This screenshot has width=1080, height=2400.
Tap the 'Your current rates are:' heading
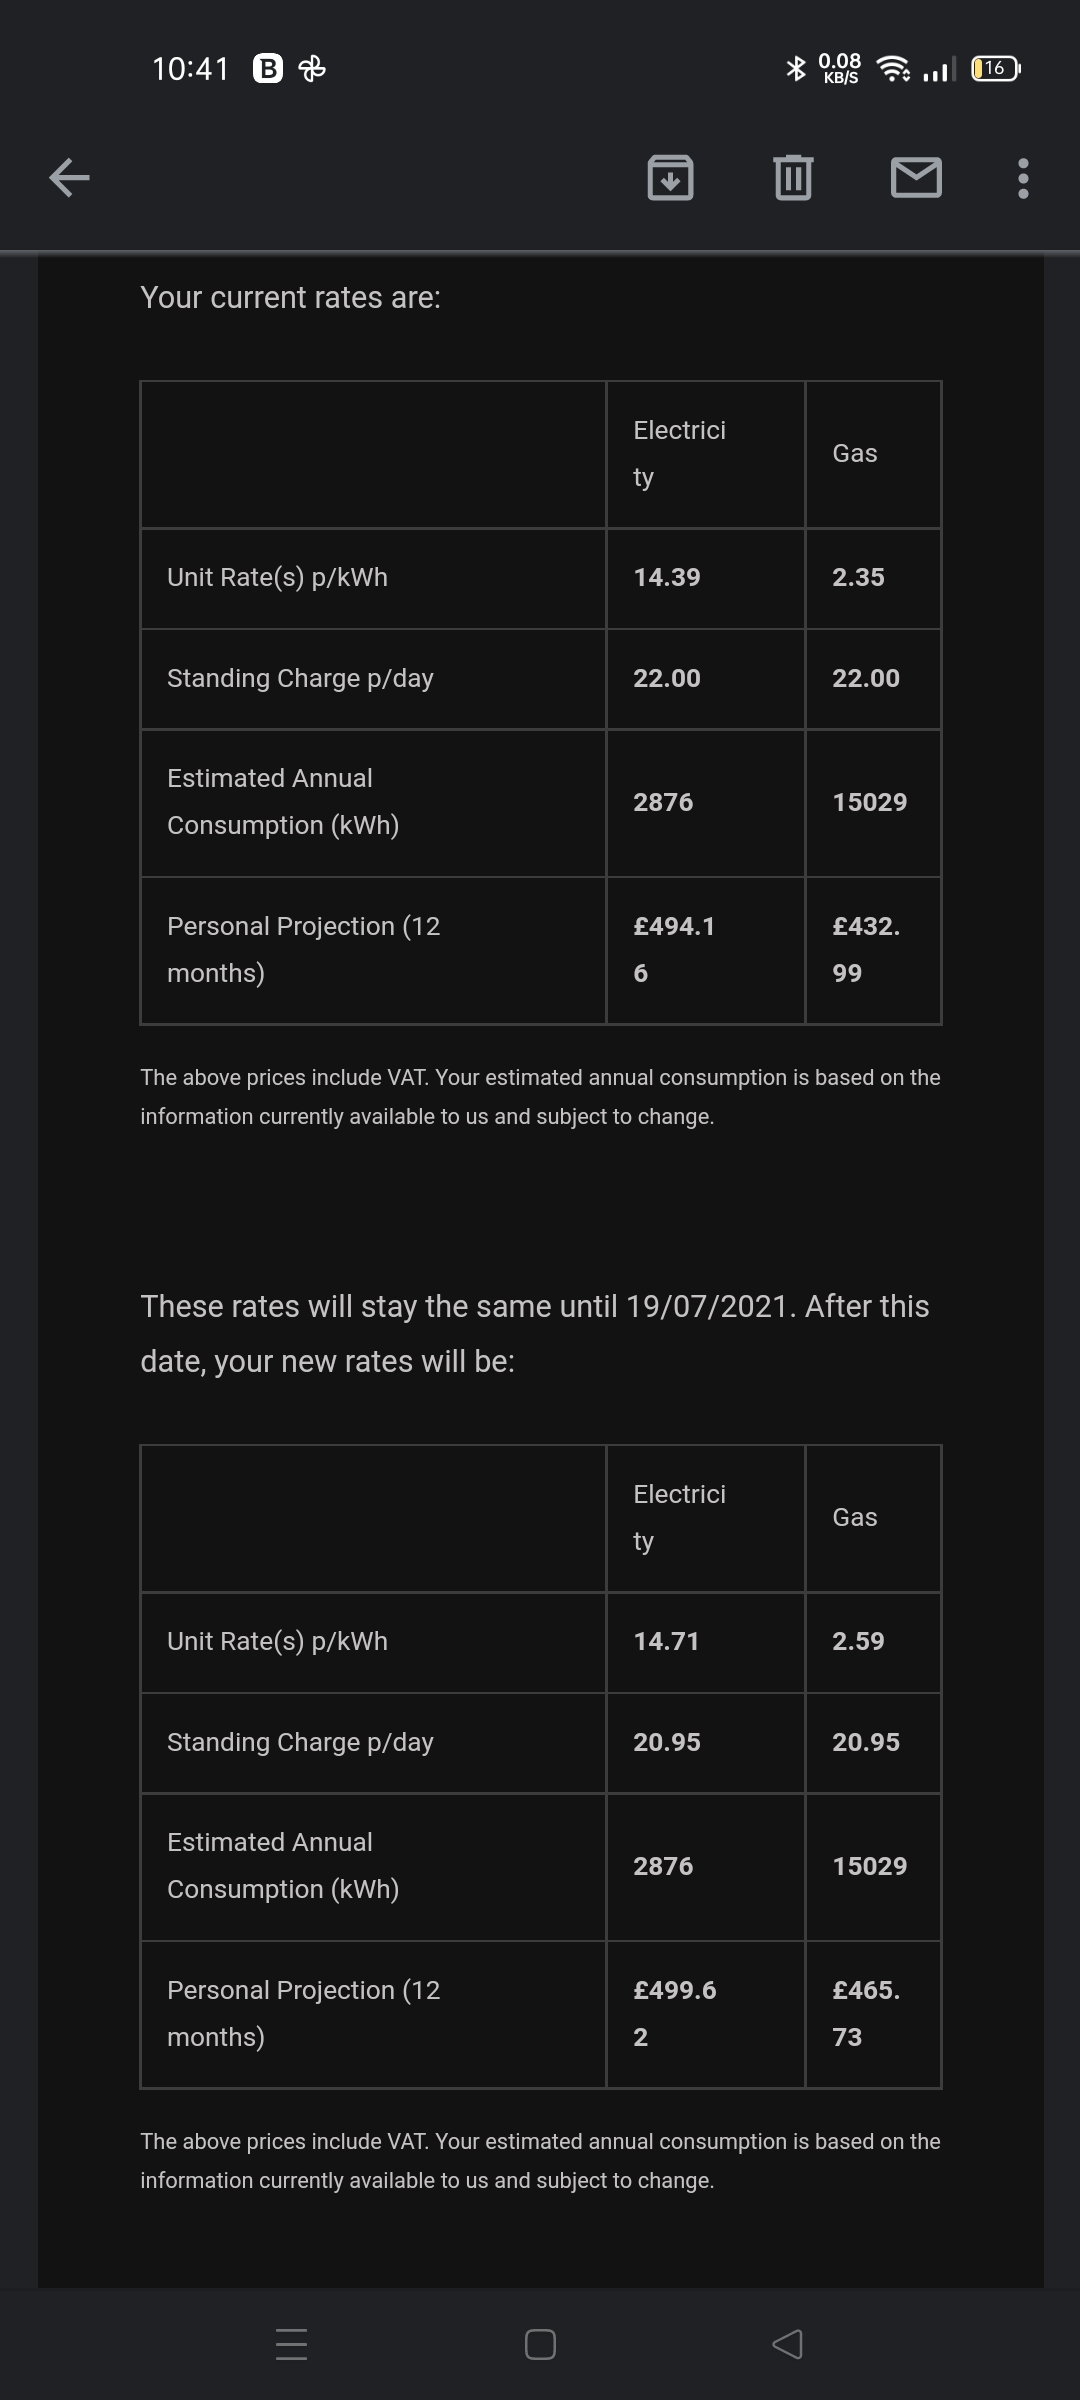[x=290, y=297]
